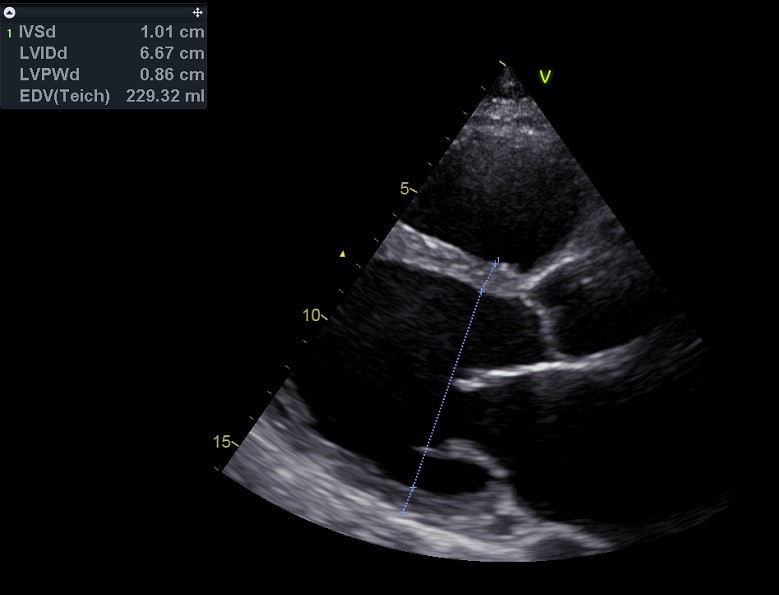Select the EDV(Teich) label
This screenshot has height=595, width=779.
coord(65,96)
